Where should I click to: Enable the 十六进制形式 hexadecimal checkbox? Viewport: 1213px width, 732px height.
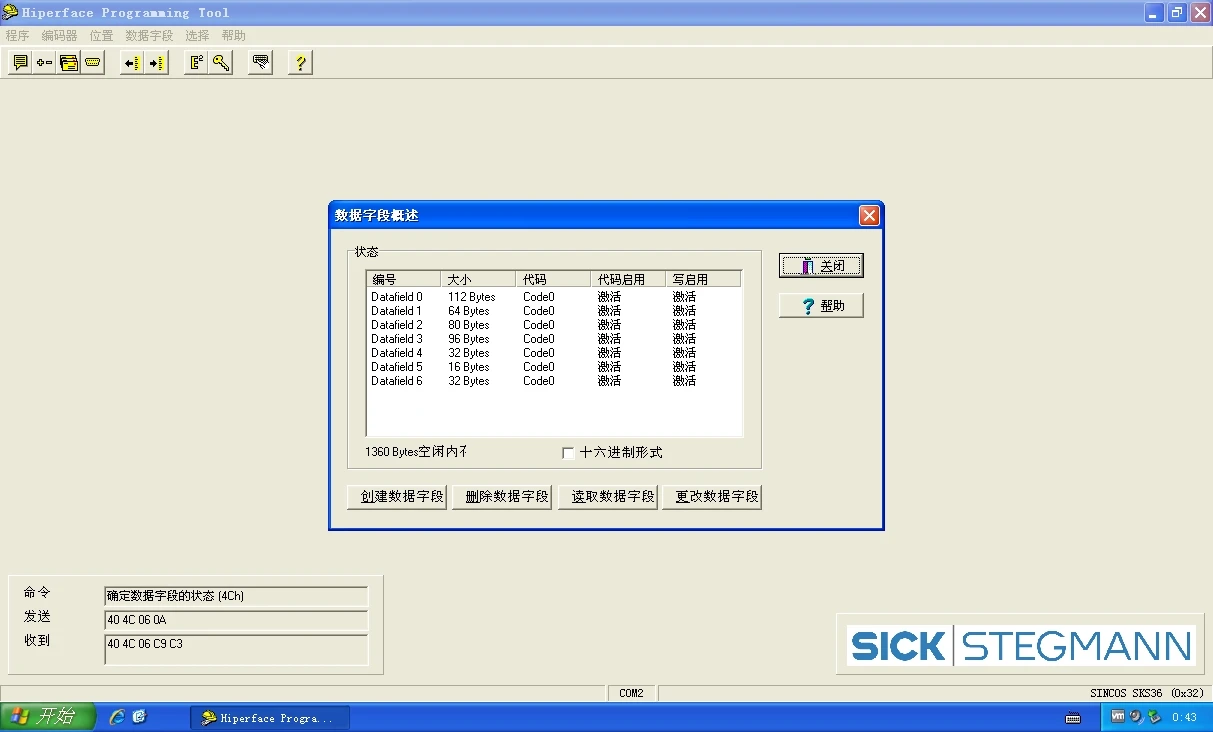point(567,452)
